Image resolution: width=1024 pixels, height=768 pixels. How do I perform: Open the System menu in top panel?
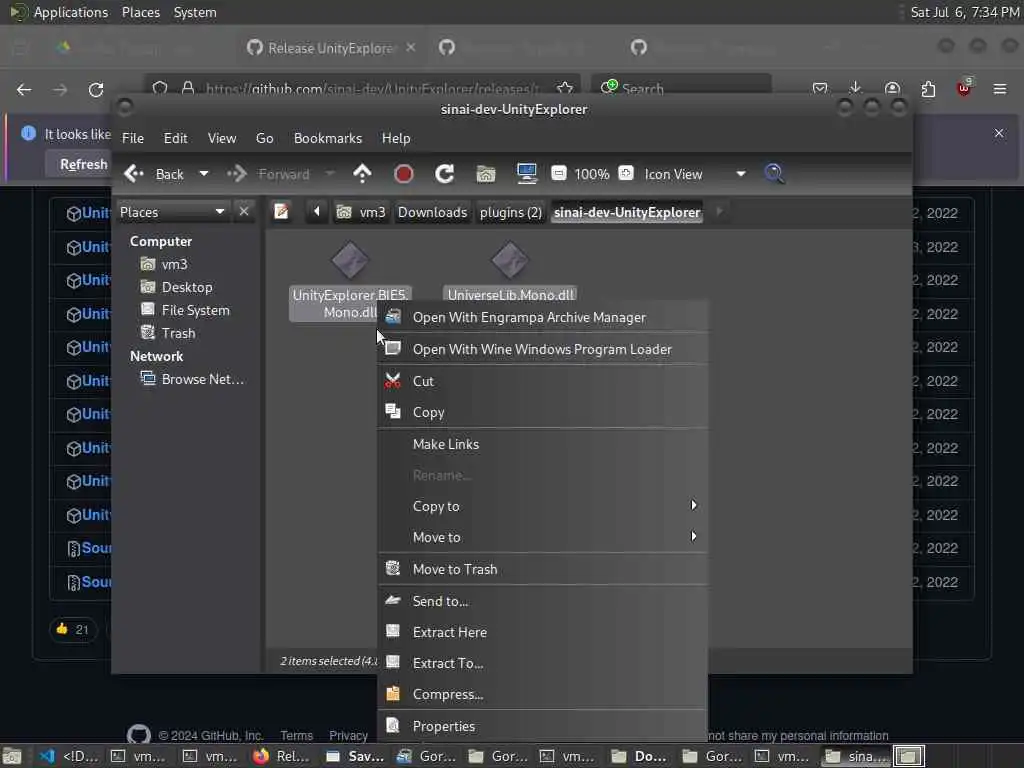pos(195,12)
